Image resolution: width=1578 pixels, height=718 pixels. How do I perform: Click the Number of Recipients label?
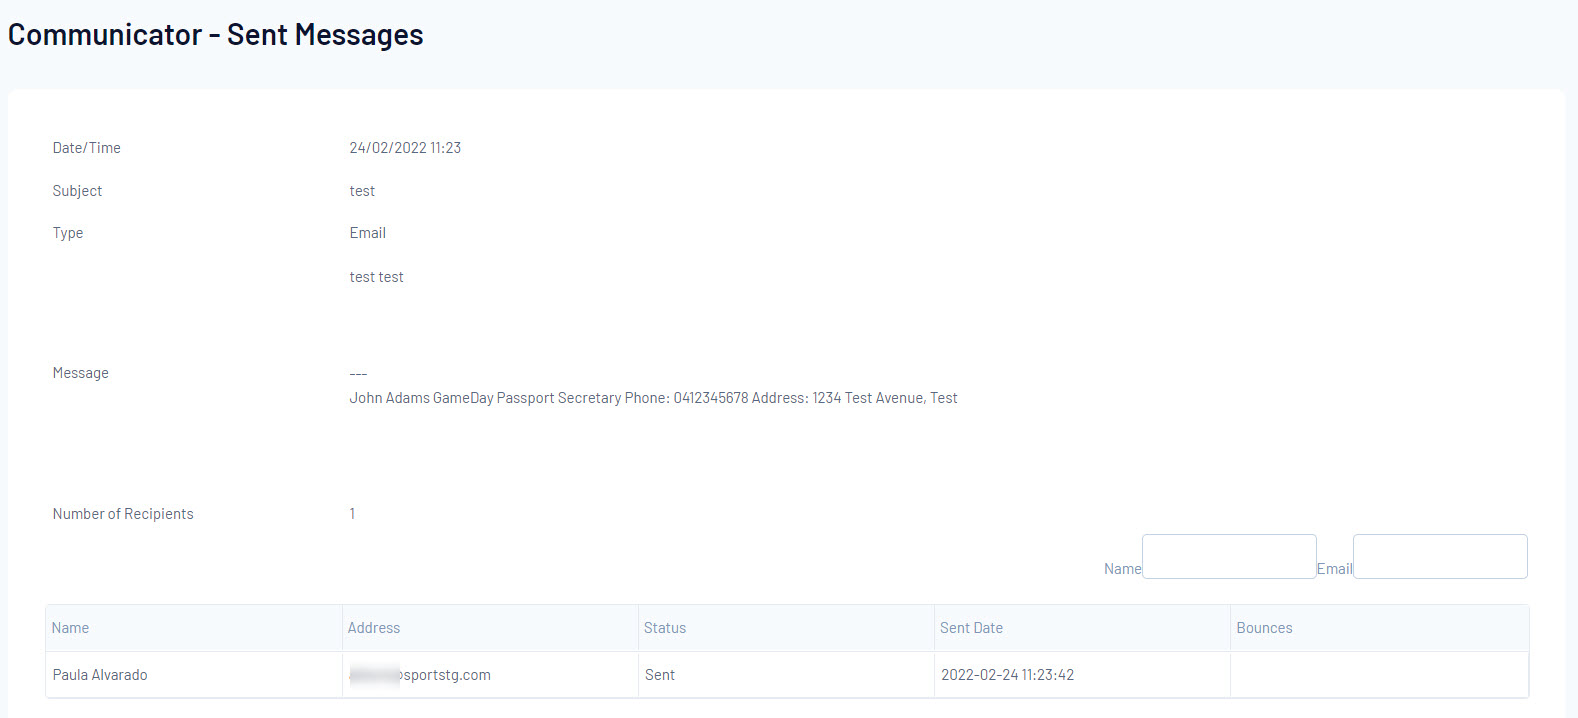click(x=123, y=514)
